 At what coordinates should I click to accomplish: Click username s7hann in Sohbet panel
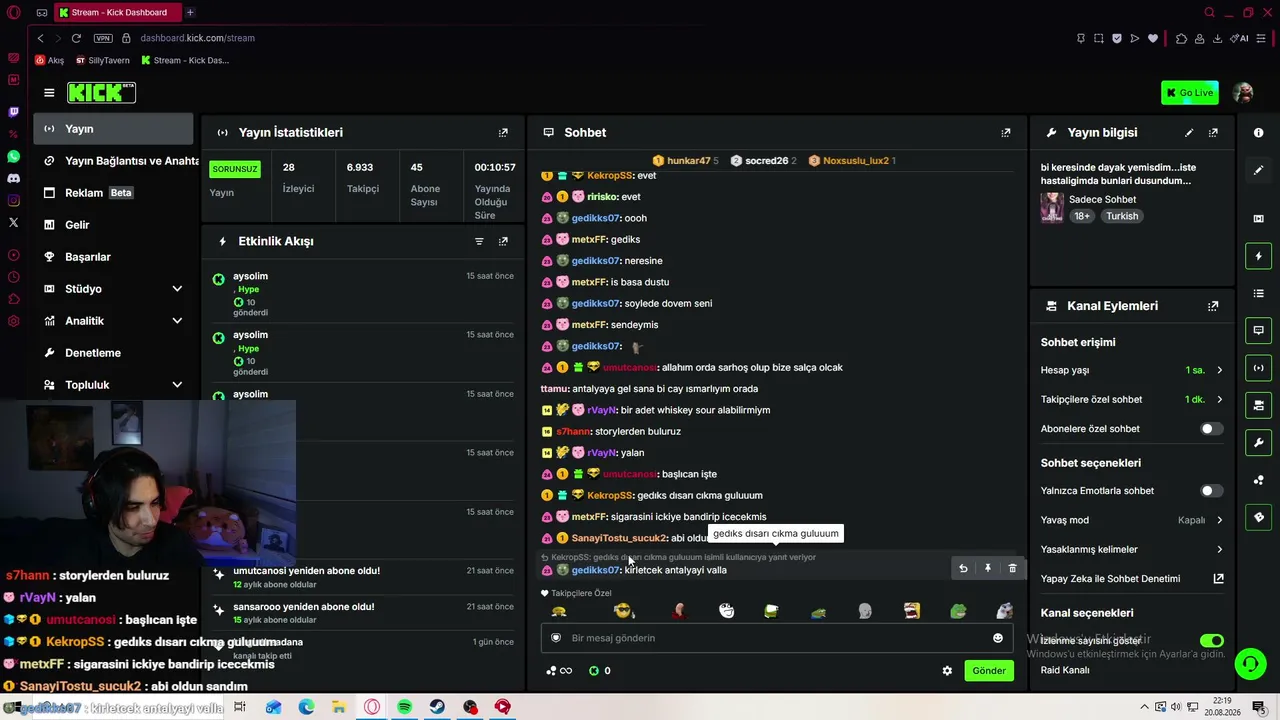click(x=573, y=431)
